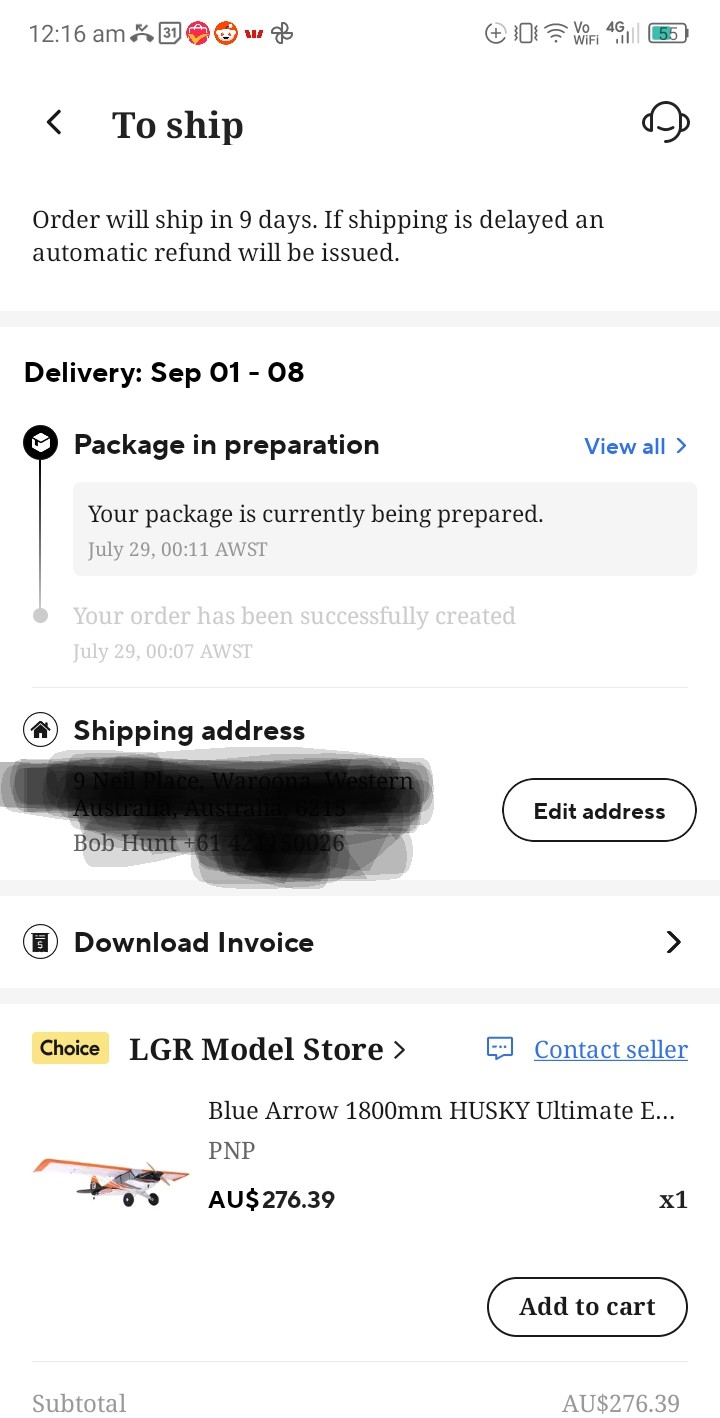Tap the Edit address button
Viewport: 720px width, 1418px height.
[599, 810]
